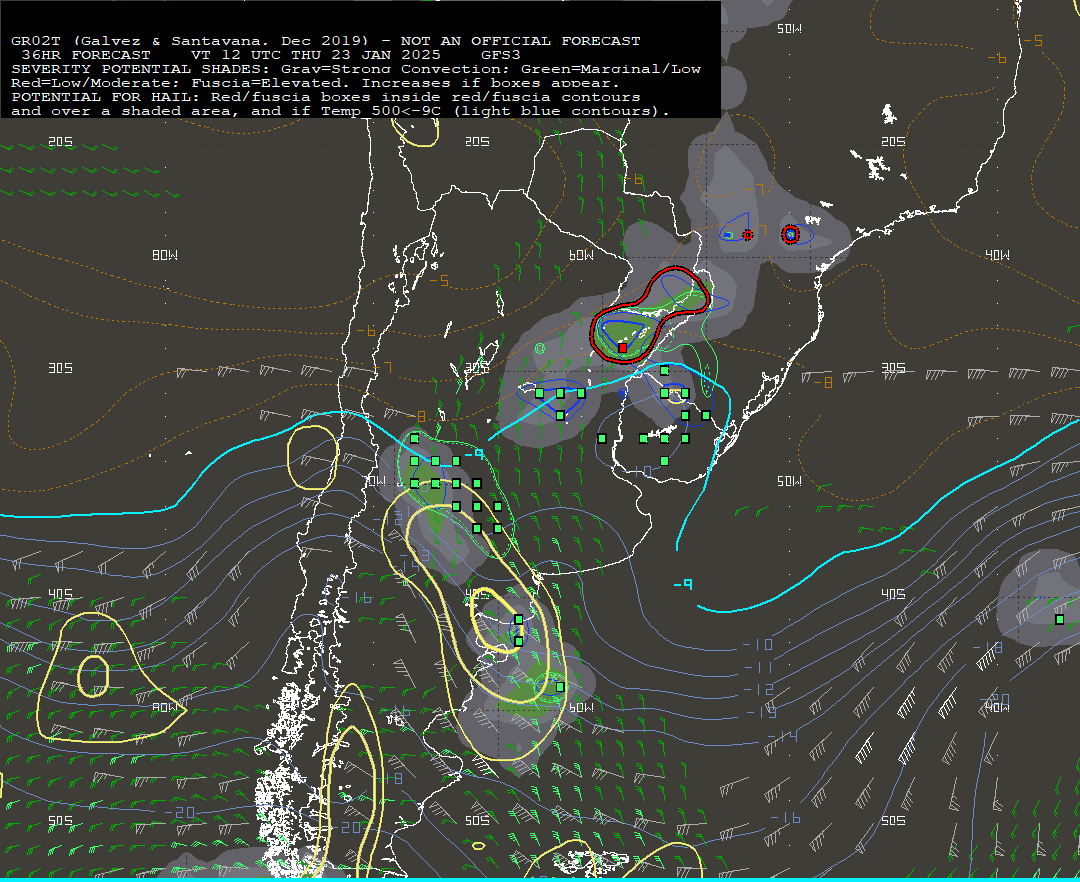Click the green box near the southern "60W" label
Screen dimensions: 1080x882
pyautogui.click(x=561, y=687)
